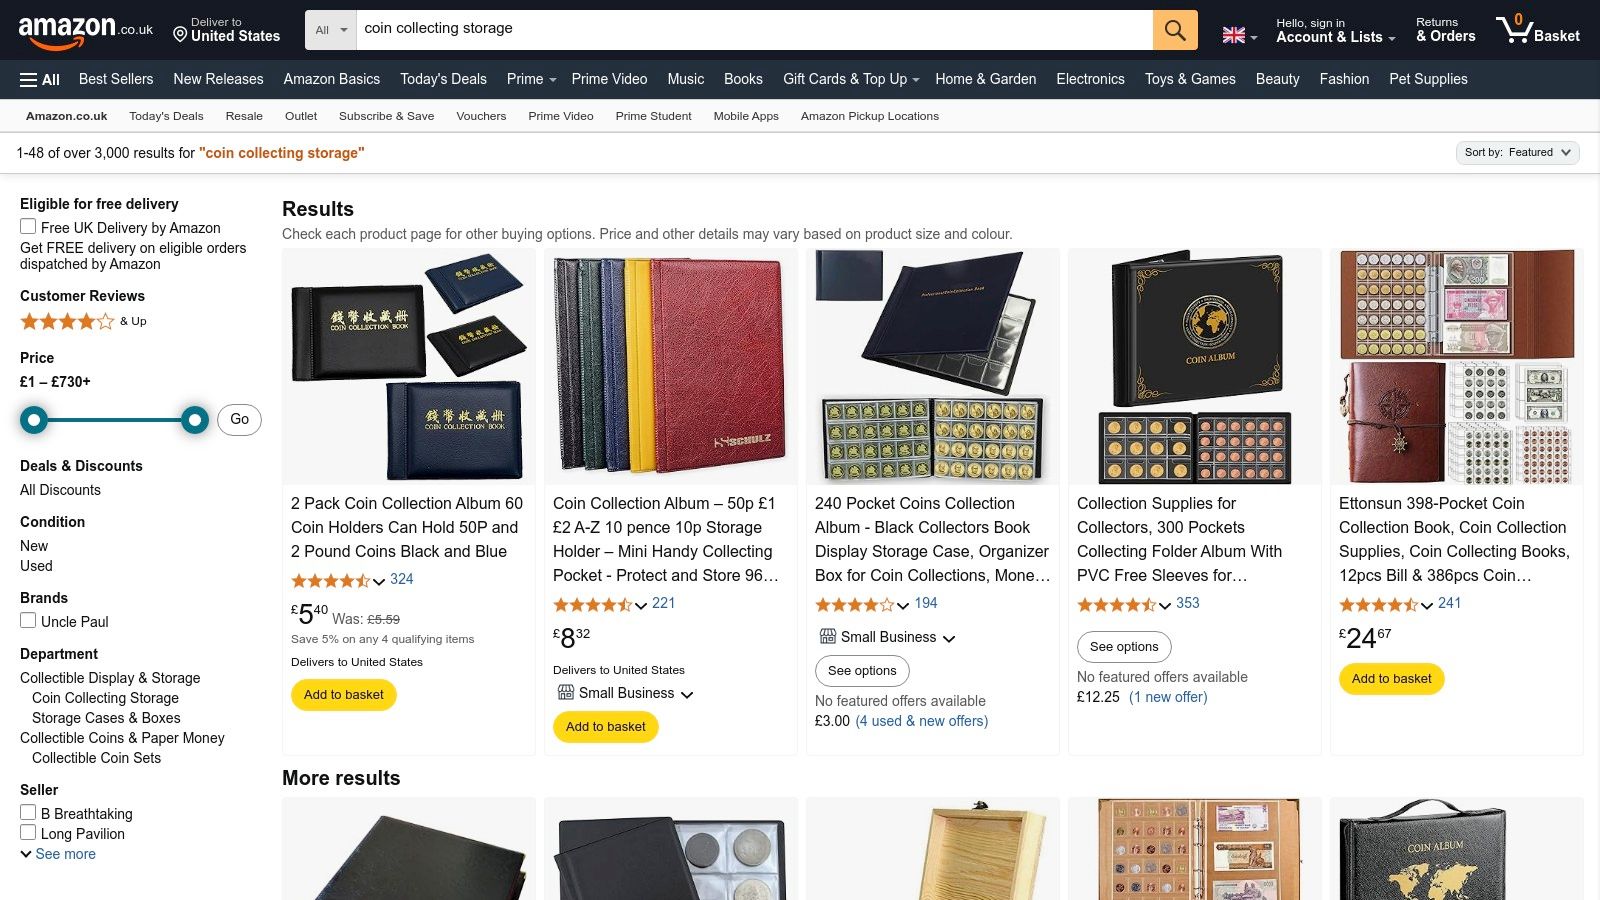Tick the Uncle Paul brand checkbox
Image resolution: width=1600 pixels, height=900 pixels.
[28, 621]
